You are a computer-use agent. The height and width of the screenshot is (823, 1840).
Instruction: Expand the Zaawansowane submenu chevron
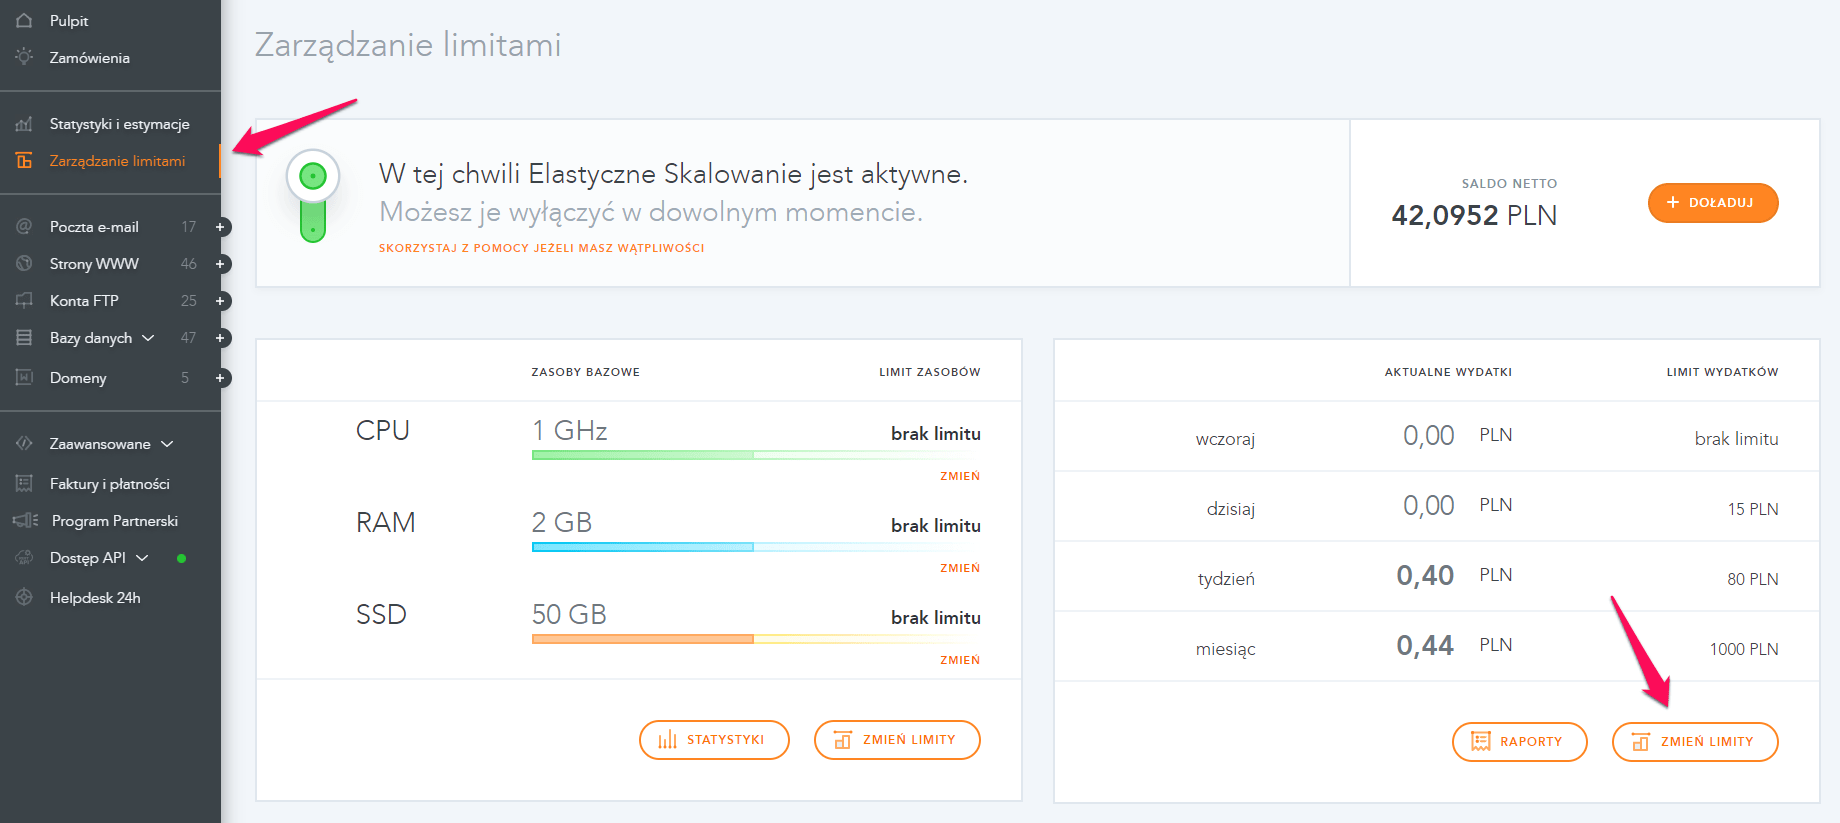(167, 444)
